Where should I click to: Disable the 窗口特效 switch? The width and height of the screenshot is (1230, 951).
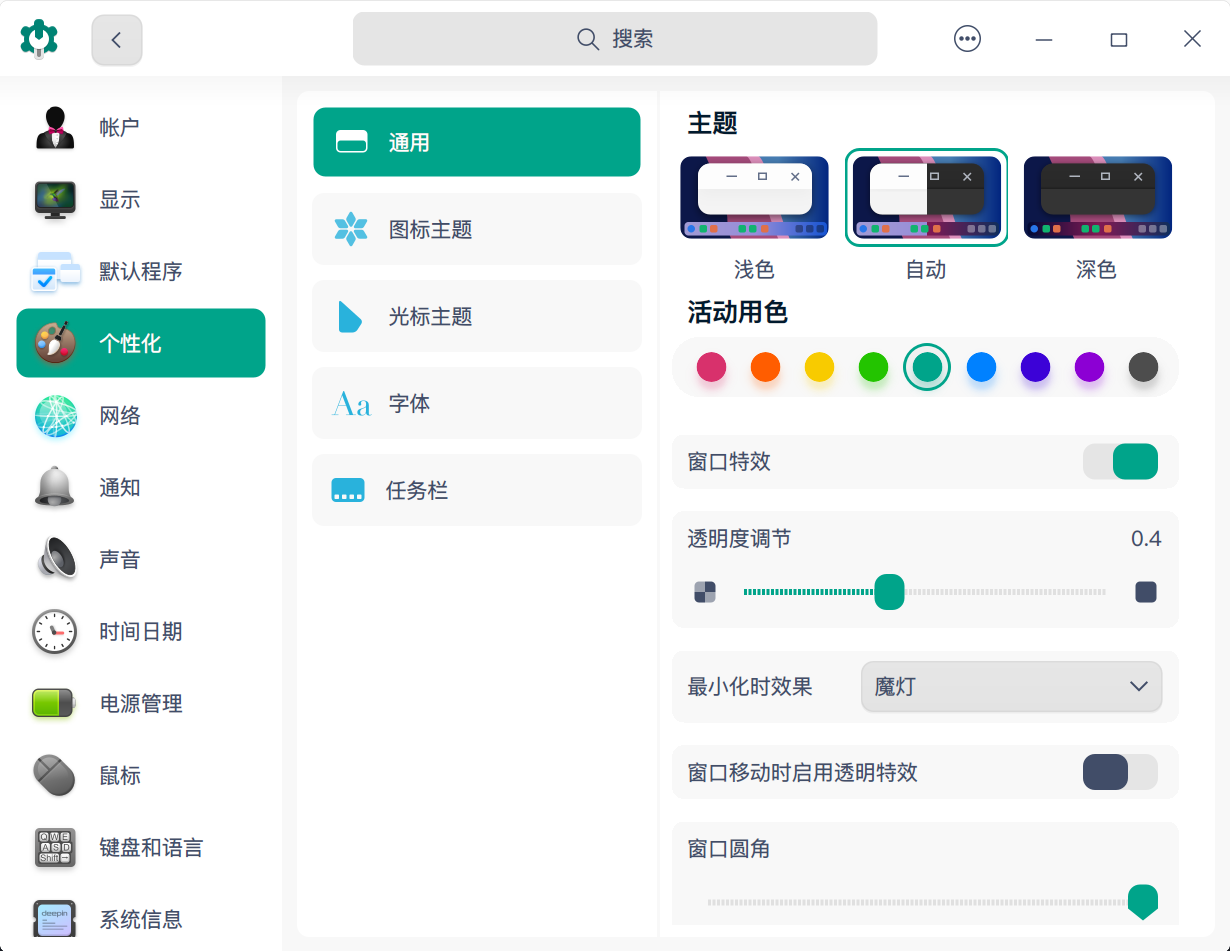[1120, 461]
